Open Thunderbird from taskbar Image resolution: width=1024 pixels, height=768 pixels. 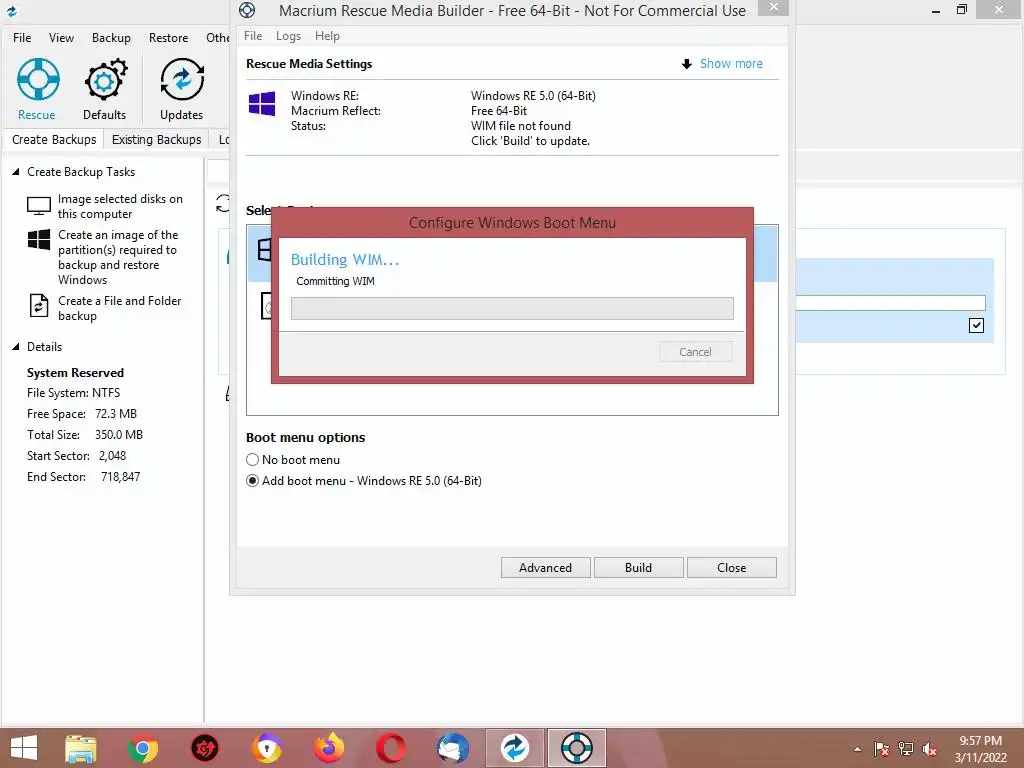453,748
